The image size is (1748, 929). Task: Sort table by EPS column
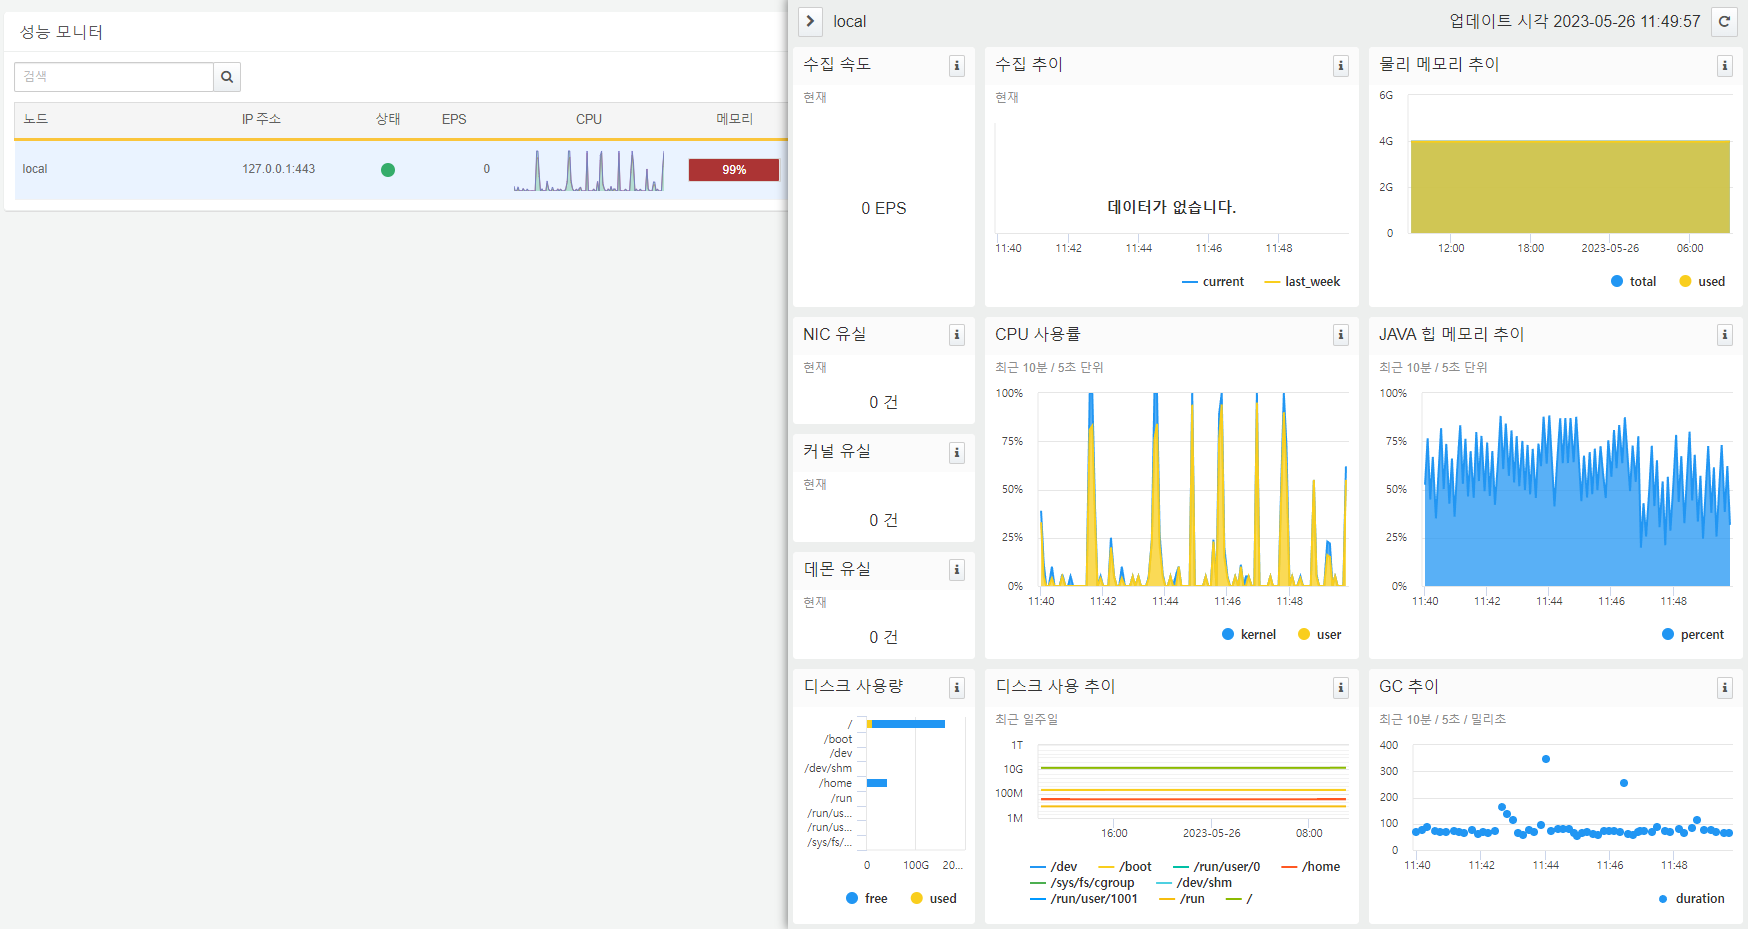(454, 119)
